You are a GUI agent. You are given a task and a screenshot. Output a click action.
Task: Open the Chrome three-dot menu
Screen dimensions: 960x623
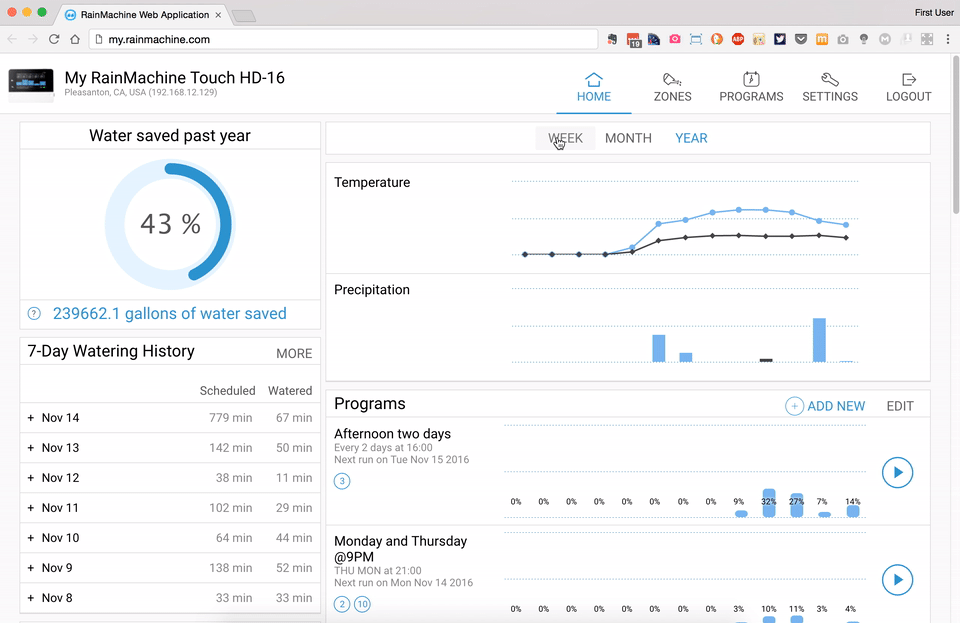948,39
